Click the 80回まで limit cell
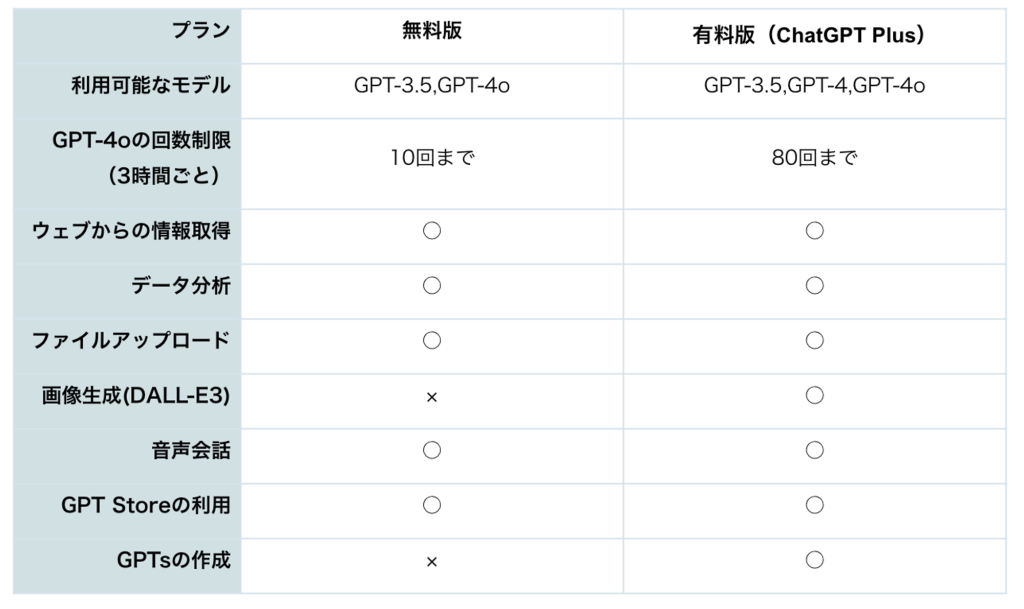Screen dimensions: 1024x609 coord(814,158)
